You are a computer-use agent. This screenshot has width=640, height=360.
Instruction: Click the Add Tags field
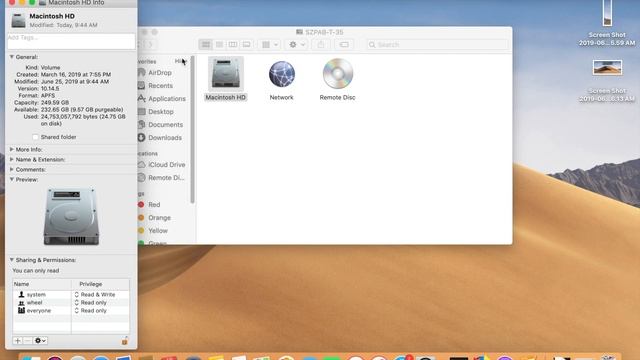[71, 41]
